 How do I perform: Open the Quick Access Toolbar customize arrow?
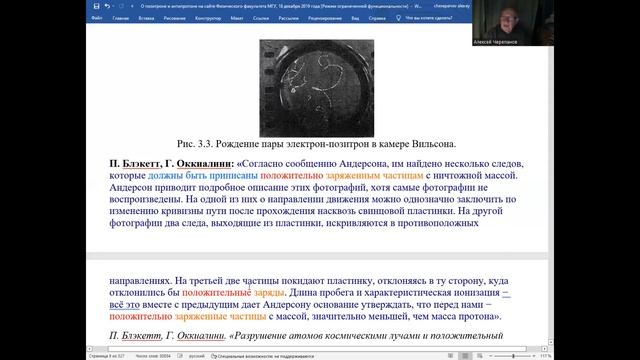(132, 6)
